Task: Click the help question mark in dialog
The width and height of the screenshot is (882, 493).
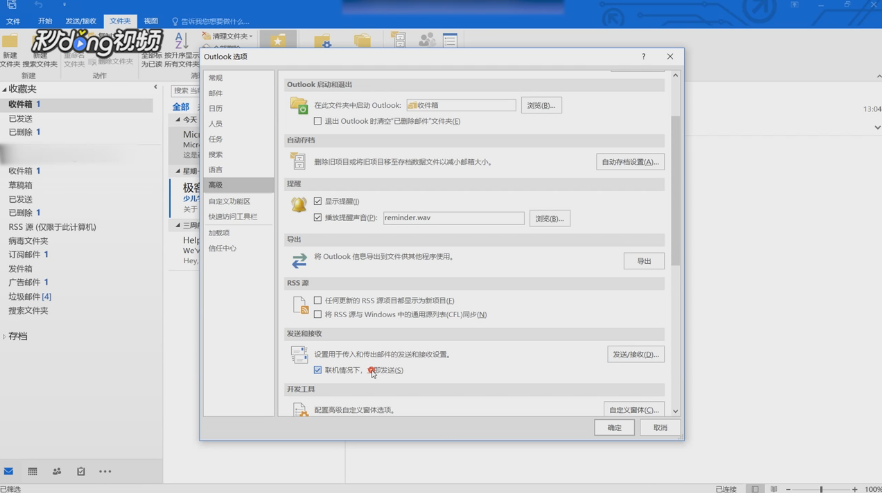Action: pyautogui.click(x=644, y=56)
